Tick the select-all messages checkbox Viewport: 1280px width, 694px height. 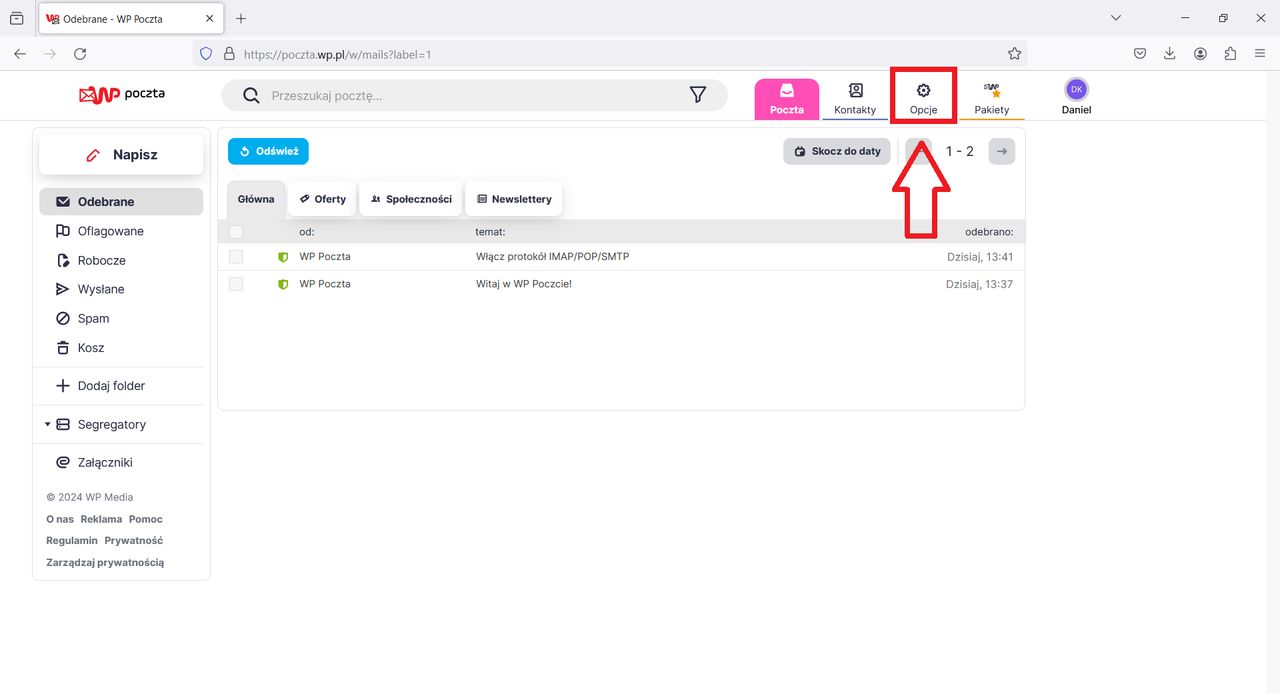(236, 232)
